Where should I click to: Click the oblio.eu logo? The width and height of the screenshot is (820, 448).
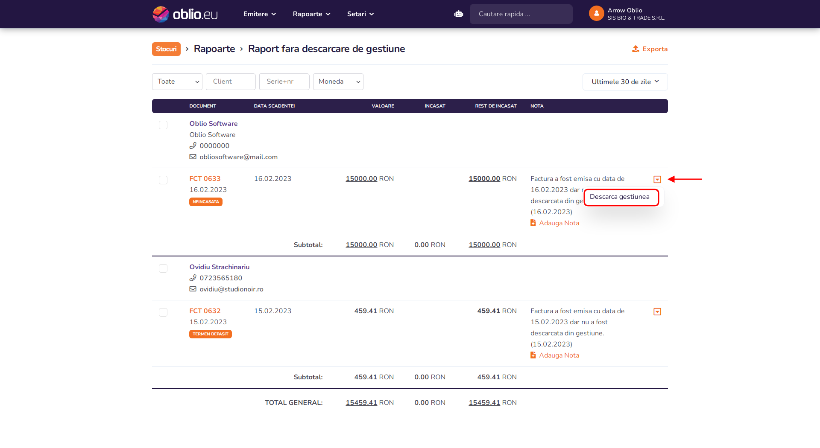pyautogui.click(x=185, y=14)
